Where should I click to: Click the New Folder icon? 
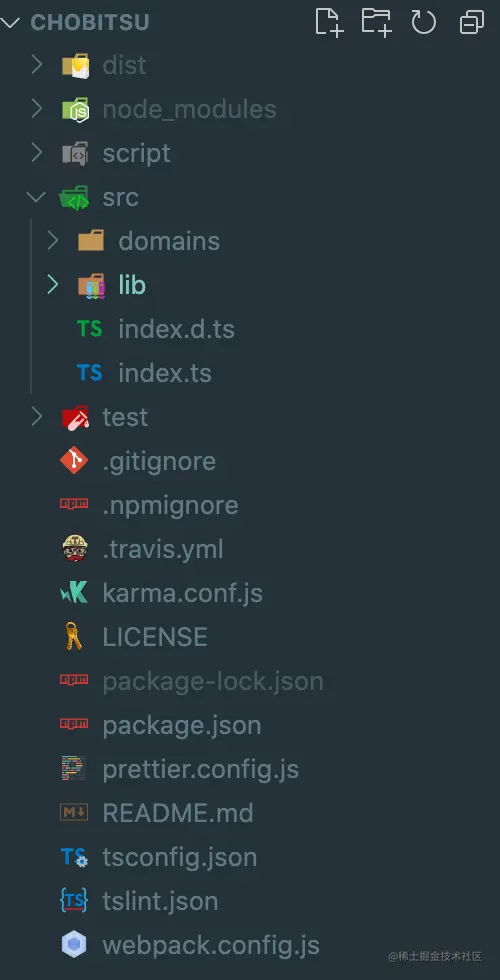coord(376,22)
